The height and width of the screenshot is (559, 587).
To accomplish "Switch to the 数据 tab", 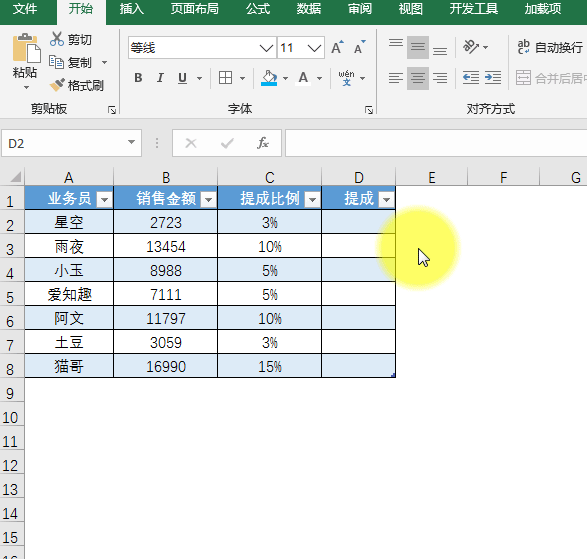I will point(309,9).
